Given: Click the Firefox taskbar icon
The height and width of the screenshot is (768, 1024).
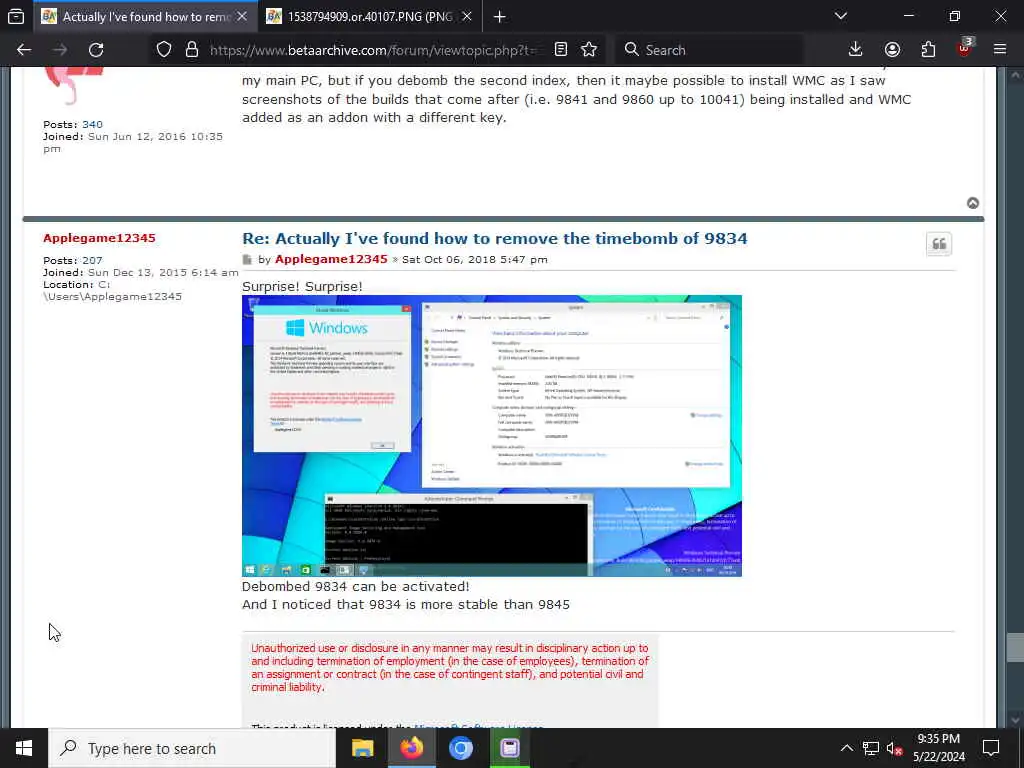Looking at the screenshot, I should tap(411, 748).
